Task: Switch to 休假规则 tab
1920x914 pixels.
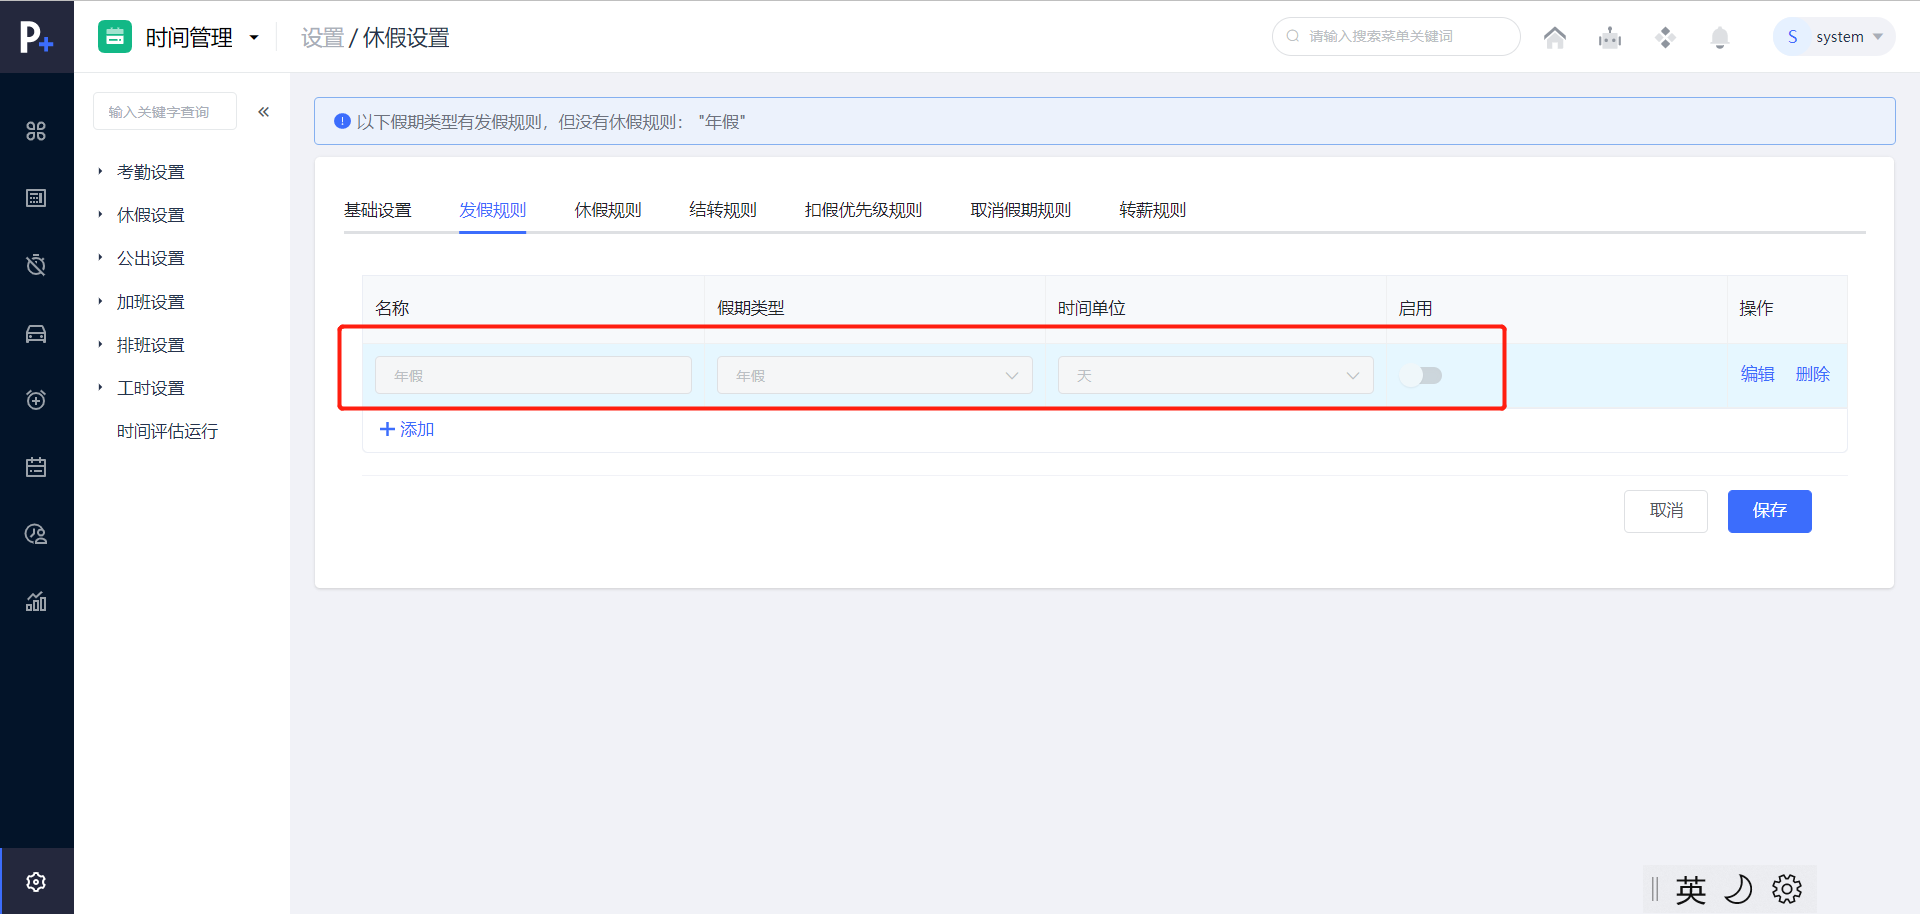Action: pyautogui.click(x=608, y=210)
